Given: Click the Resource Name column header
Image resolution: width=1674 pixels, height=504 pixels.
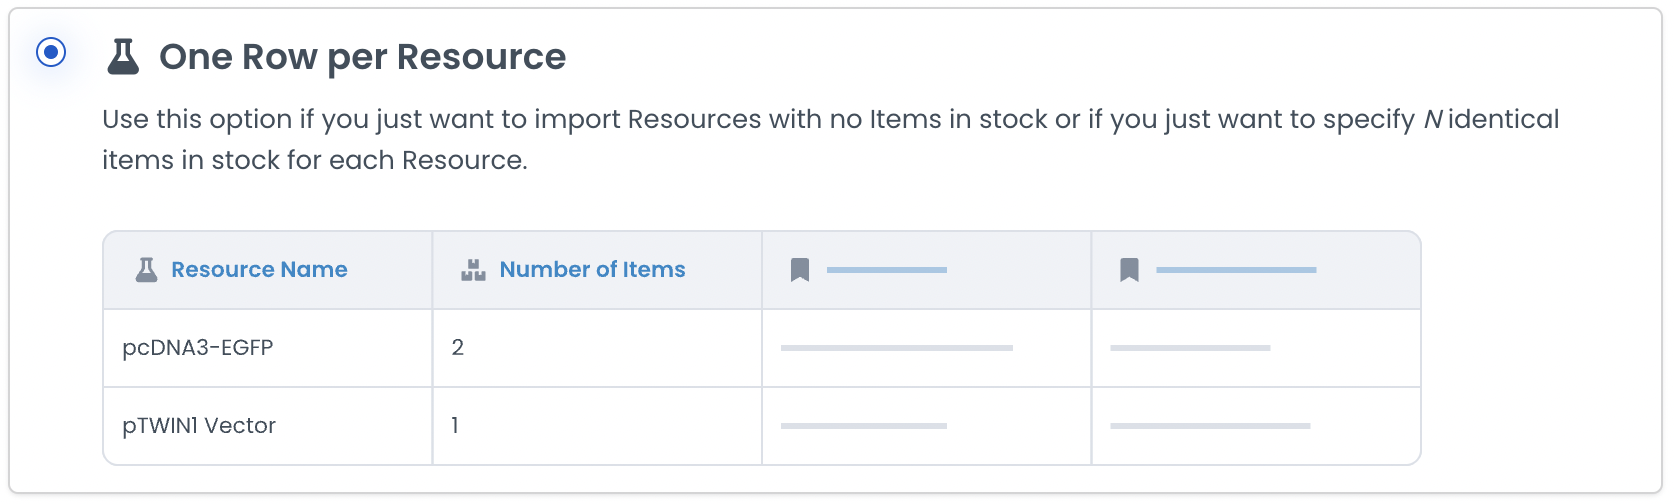Looking at the screenshot, I should pyautogui.click(x=259, y=270).
